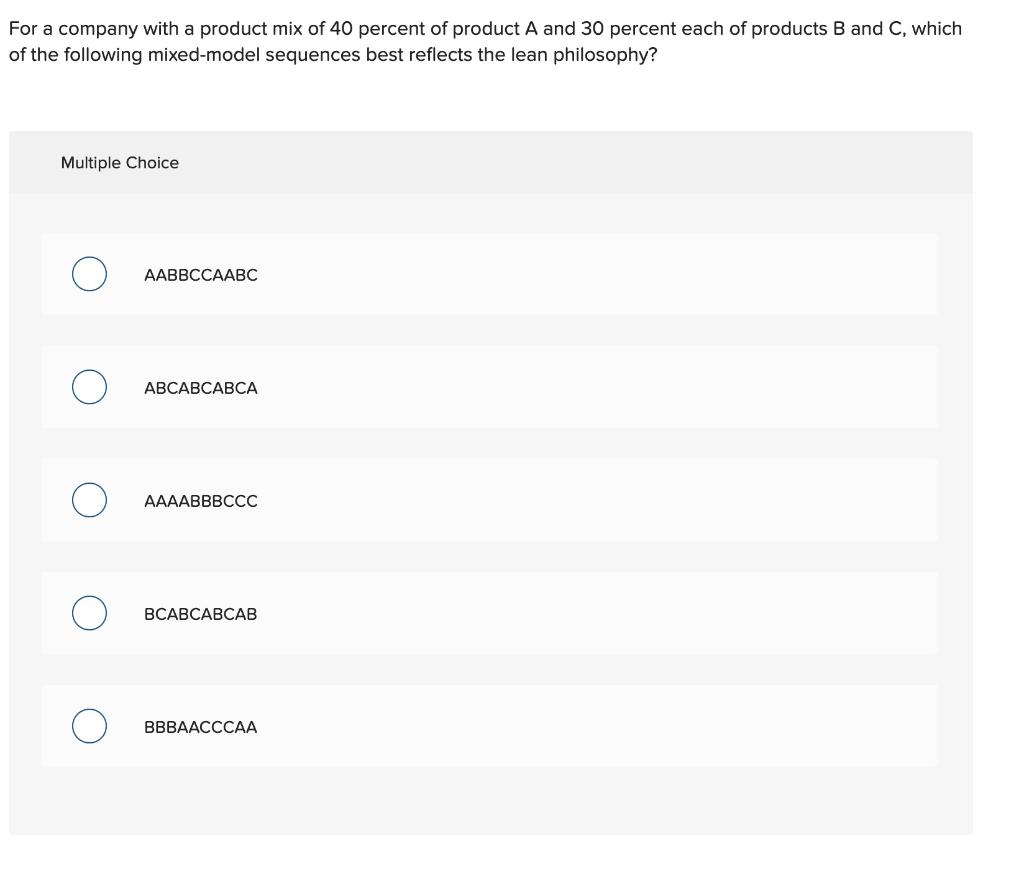Click the answer text ABCABCABCA

click(201, 387)
